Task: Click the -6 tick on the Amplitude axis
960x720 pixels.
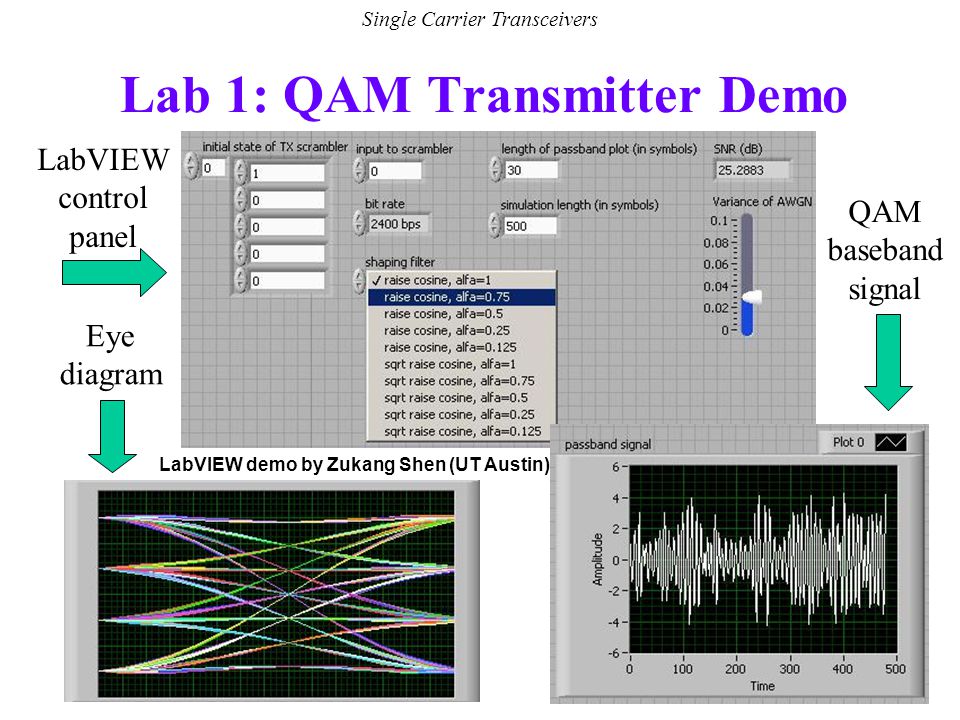Action: pos(613,653)
